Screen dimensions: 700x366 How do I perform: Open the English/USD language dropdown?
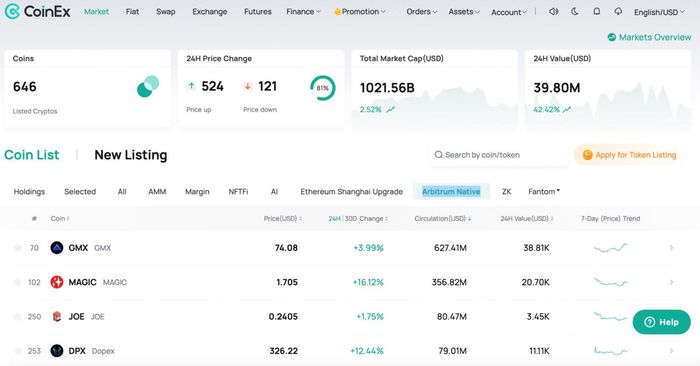tap(659, 12)
